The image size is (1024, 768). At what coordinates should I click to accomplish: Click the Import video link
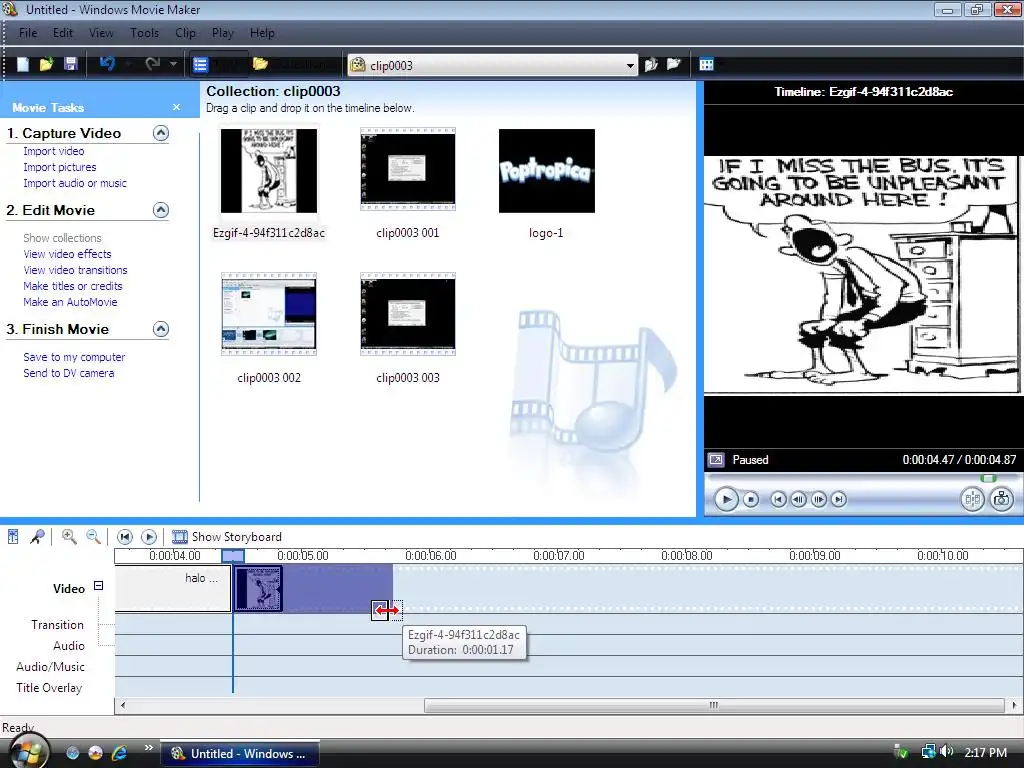[54, 151]
